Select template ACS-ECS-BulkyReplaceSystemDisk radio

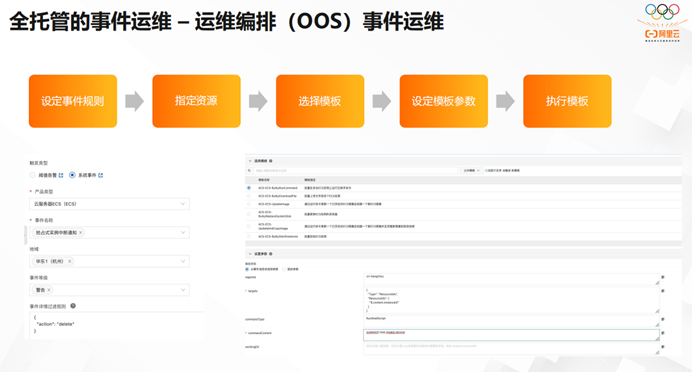[x=249, y=214]
